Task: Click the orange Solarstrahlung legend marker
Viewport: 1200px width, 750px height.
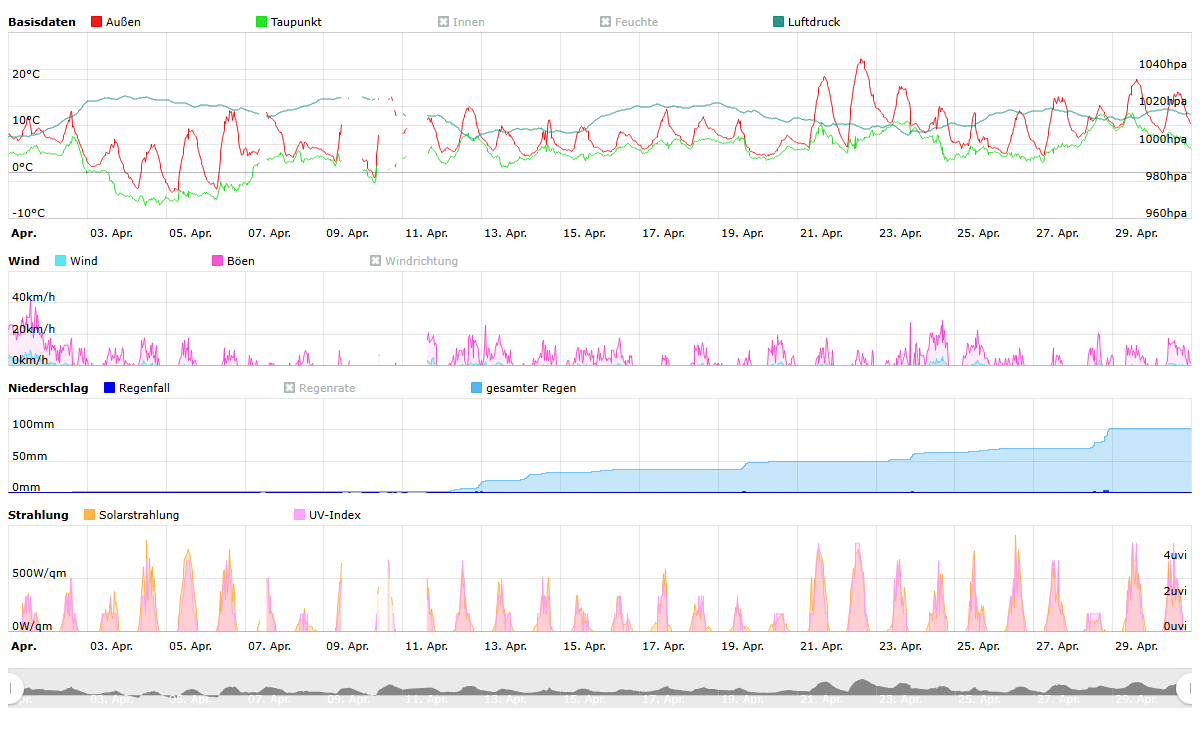Action: tap(90, 515)
